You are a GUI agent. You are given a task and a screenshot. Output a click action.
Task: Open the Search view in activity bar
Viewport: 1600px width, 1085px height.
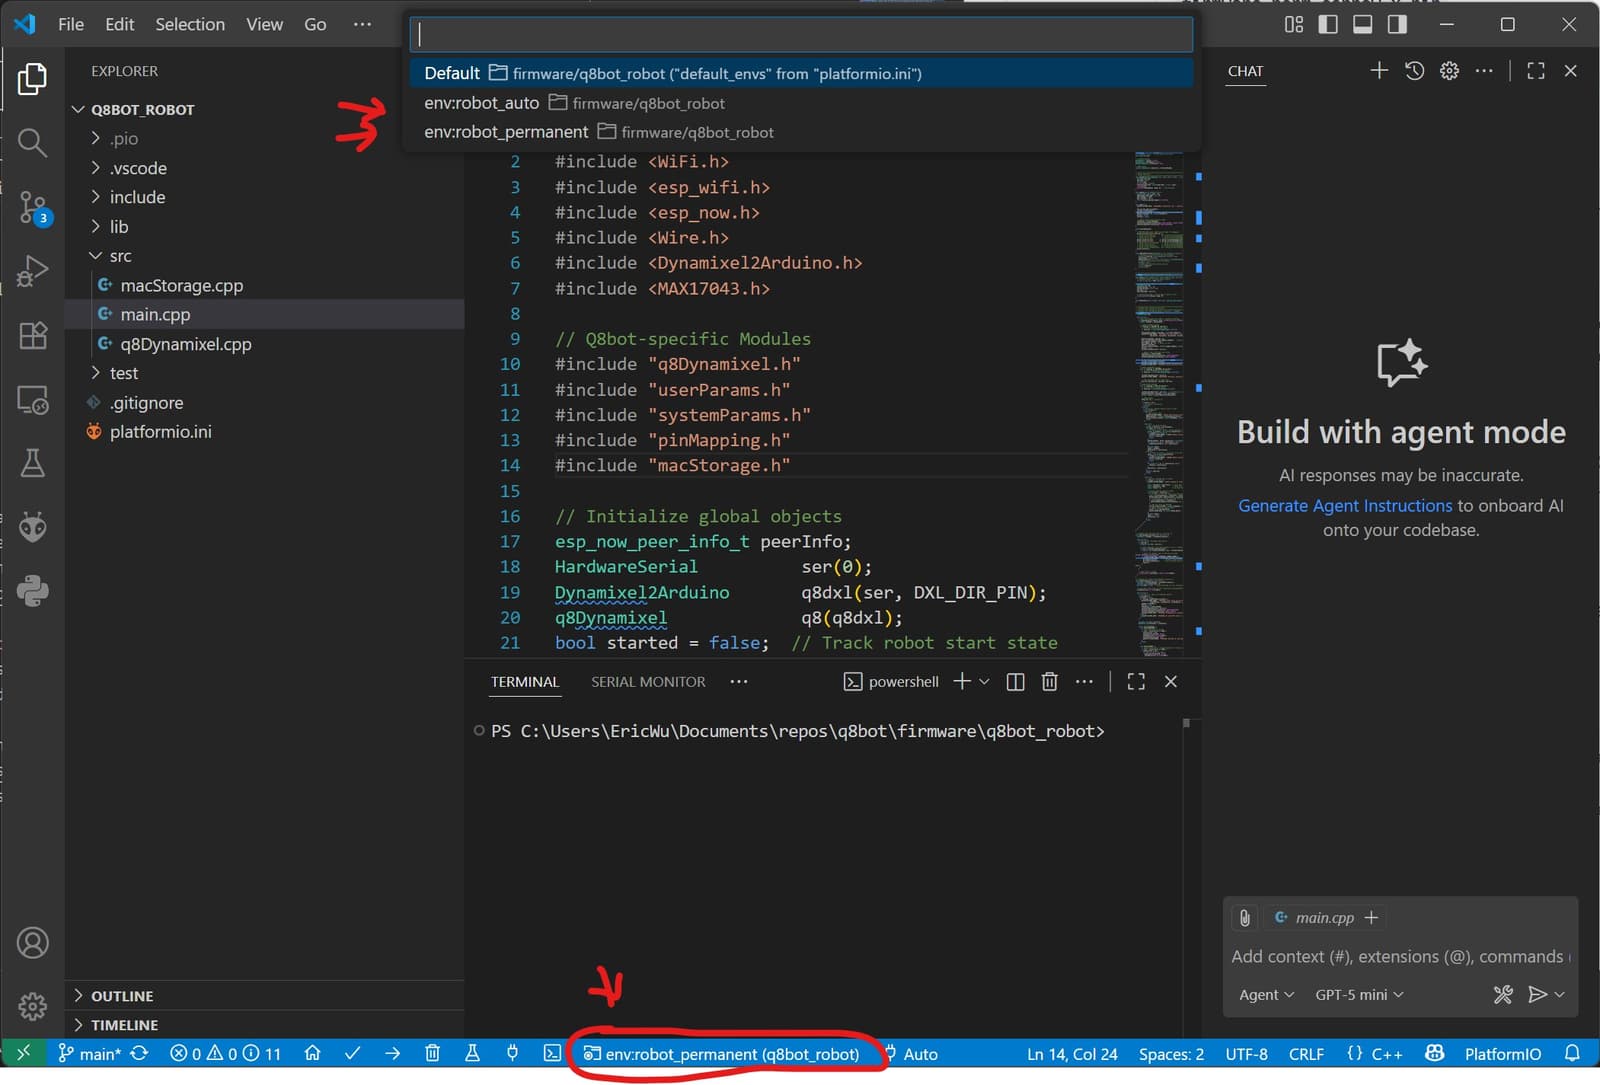(x=32, y=143)
